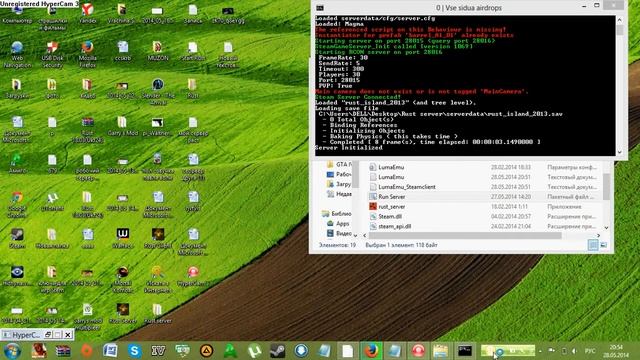
Task: Open AIMP player from the taskbar
Action: coord(206,351)
